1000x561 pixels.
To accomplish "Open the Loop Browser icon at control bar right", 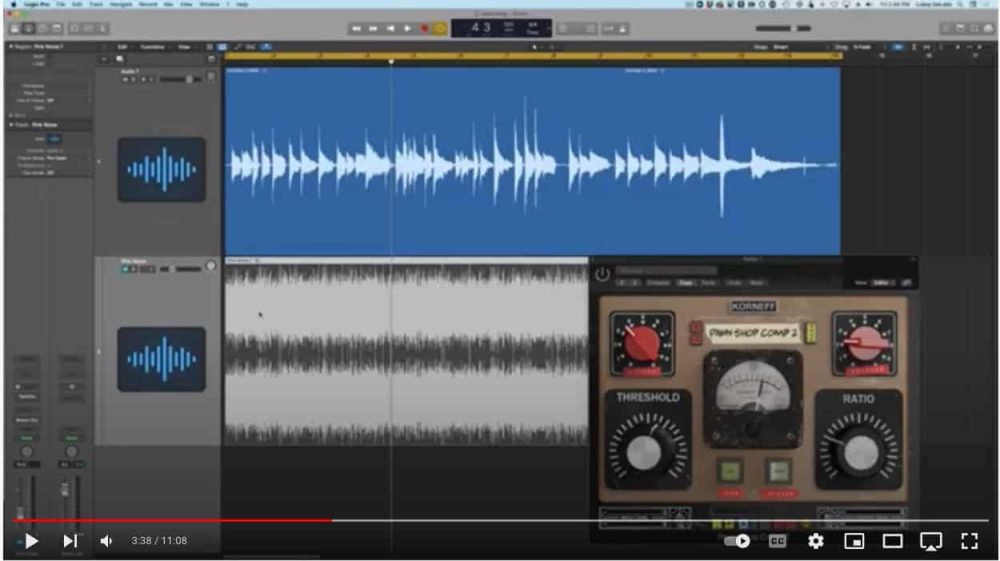I will pyautogui.click(x=974, y=29).
